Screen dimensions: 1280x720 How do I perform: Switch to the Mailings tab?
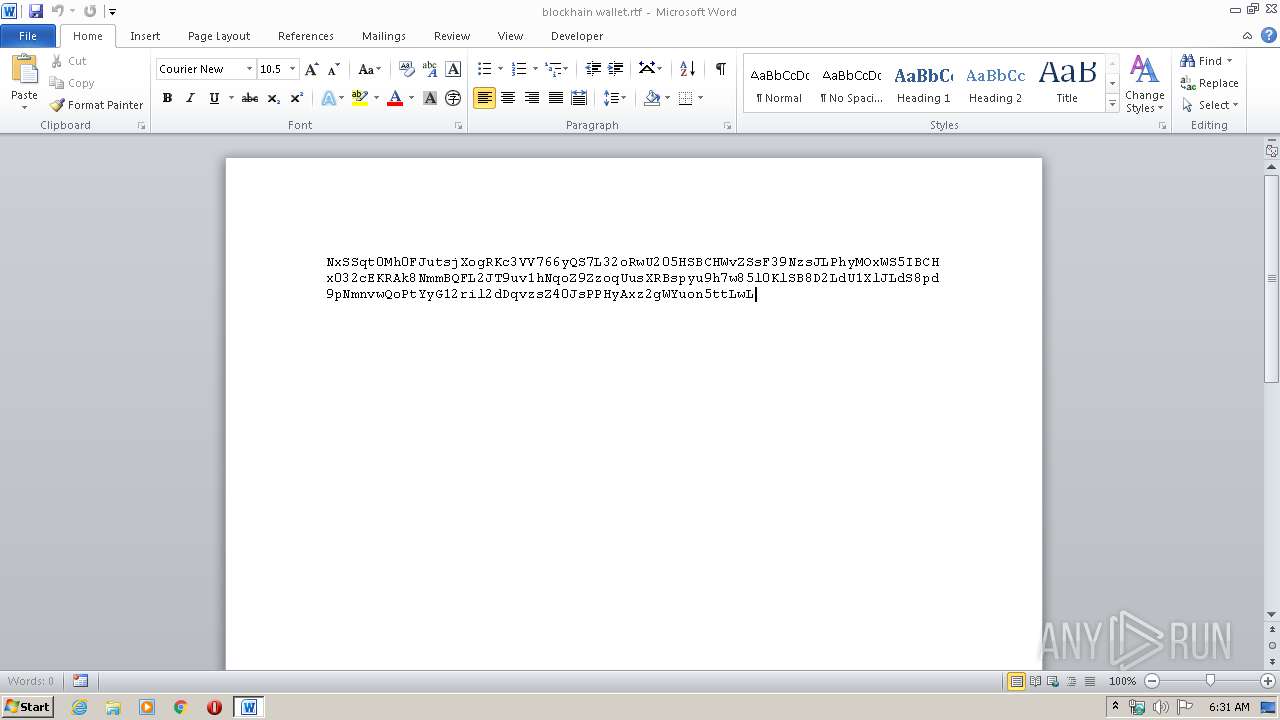(x=384, y=36)
